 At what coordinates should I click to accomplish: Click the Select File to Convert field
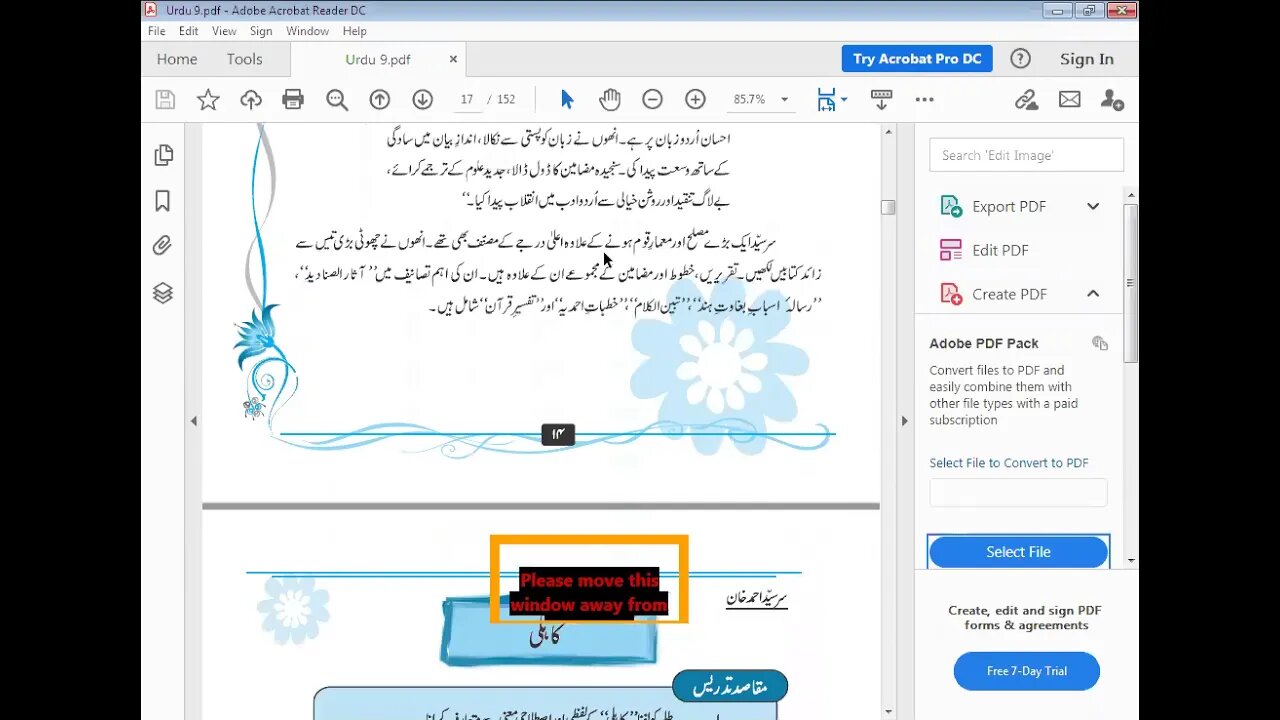[1018, 493]
